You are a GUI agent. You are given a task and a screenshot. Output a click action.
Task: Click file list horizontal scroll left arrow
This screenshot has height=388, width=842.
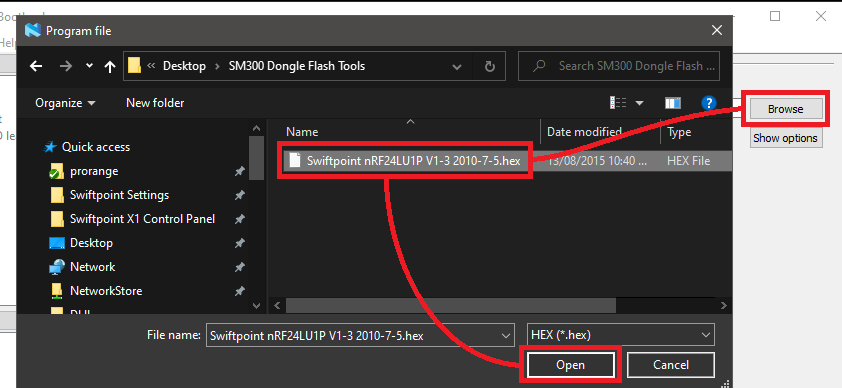(278, 305)
